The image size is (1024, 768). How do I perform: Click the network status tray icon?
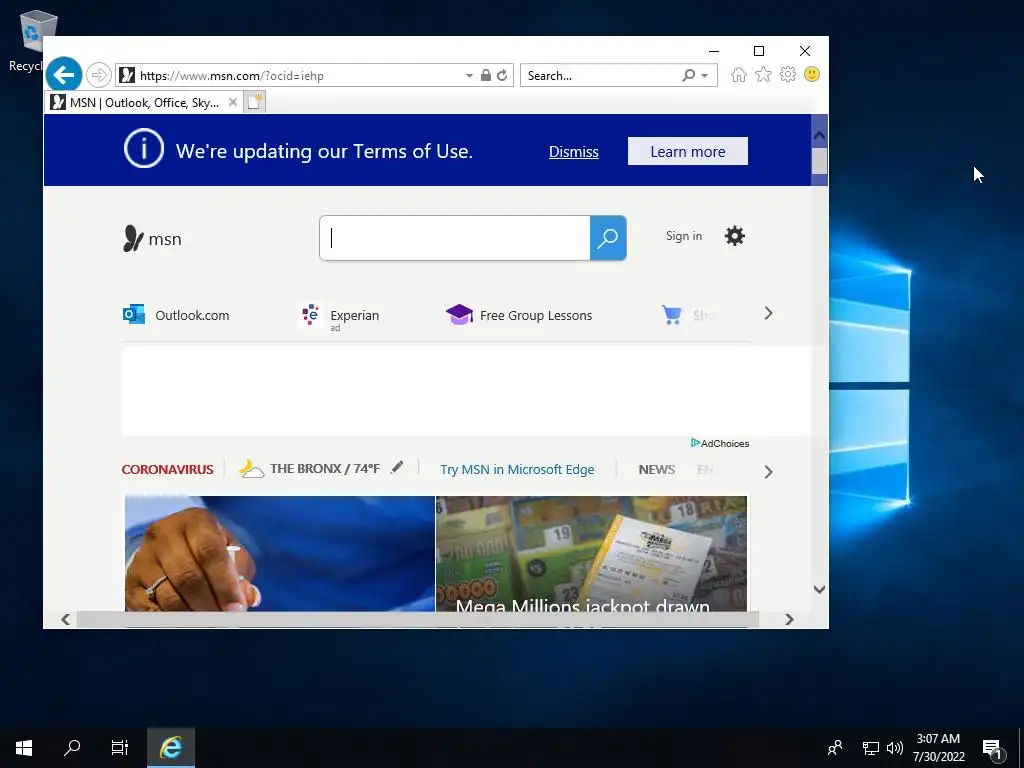pos(871,748)
